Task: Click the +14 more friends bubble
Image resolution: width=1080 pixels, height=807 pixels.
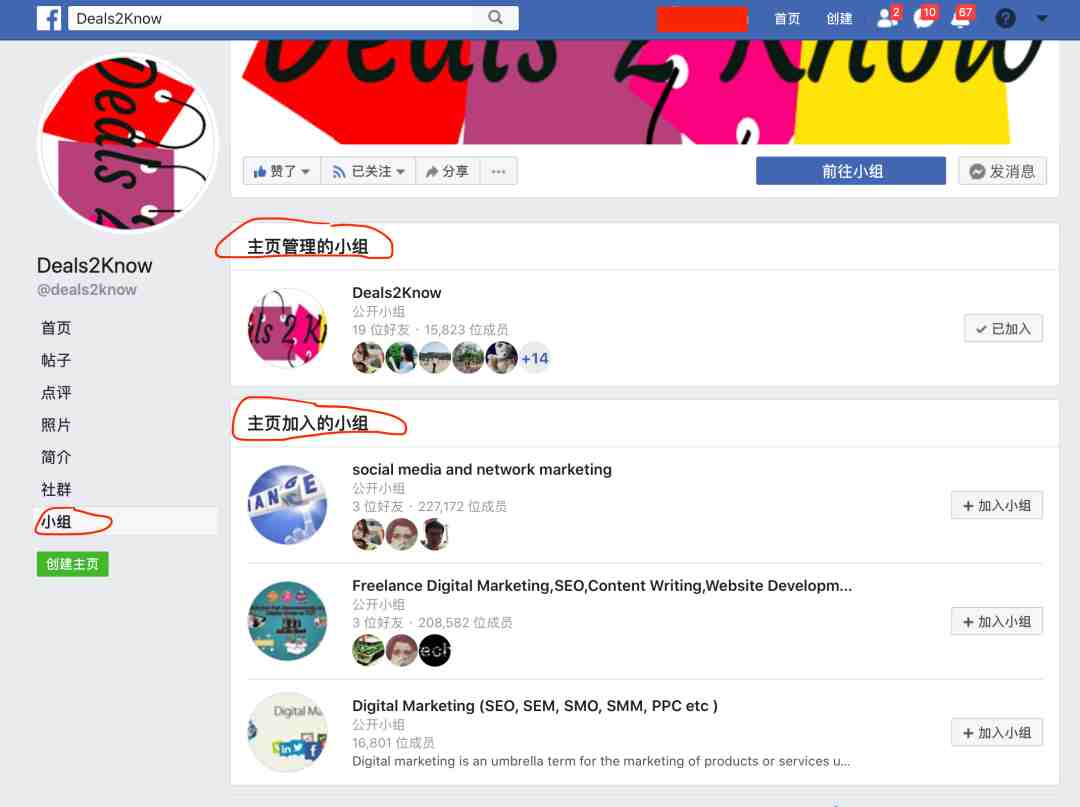Action: 534,358
